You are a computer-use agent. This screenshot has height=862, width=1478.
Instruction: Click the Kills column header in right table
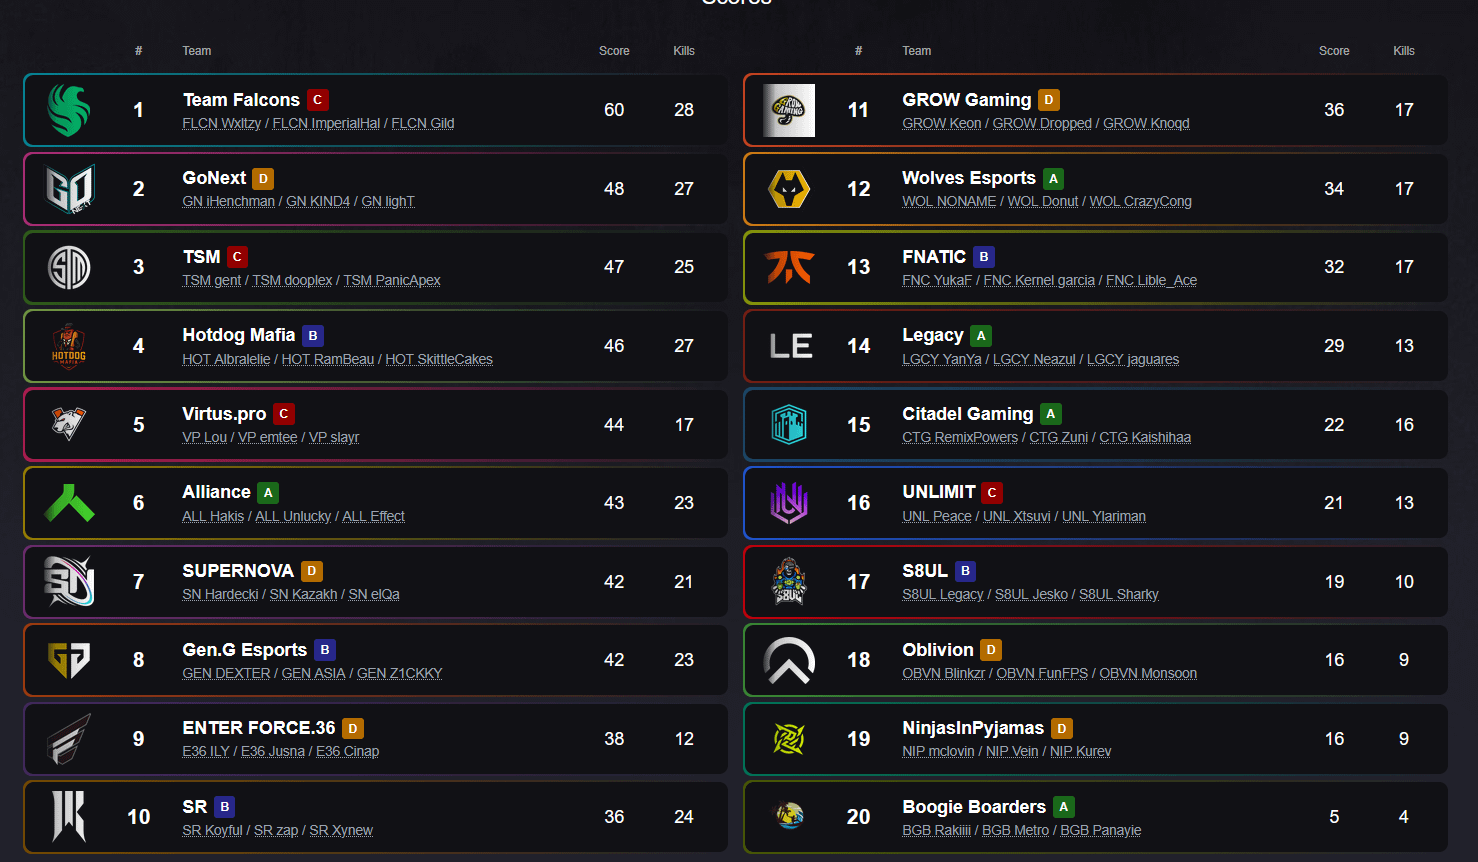(x=1403, y=51)
